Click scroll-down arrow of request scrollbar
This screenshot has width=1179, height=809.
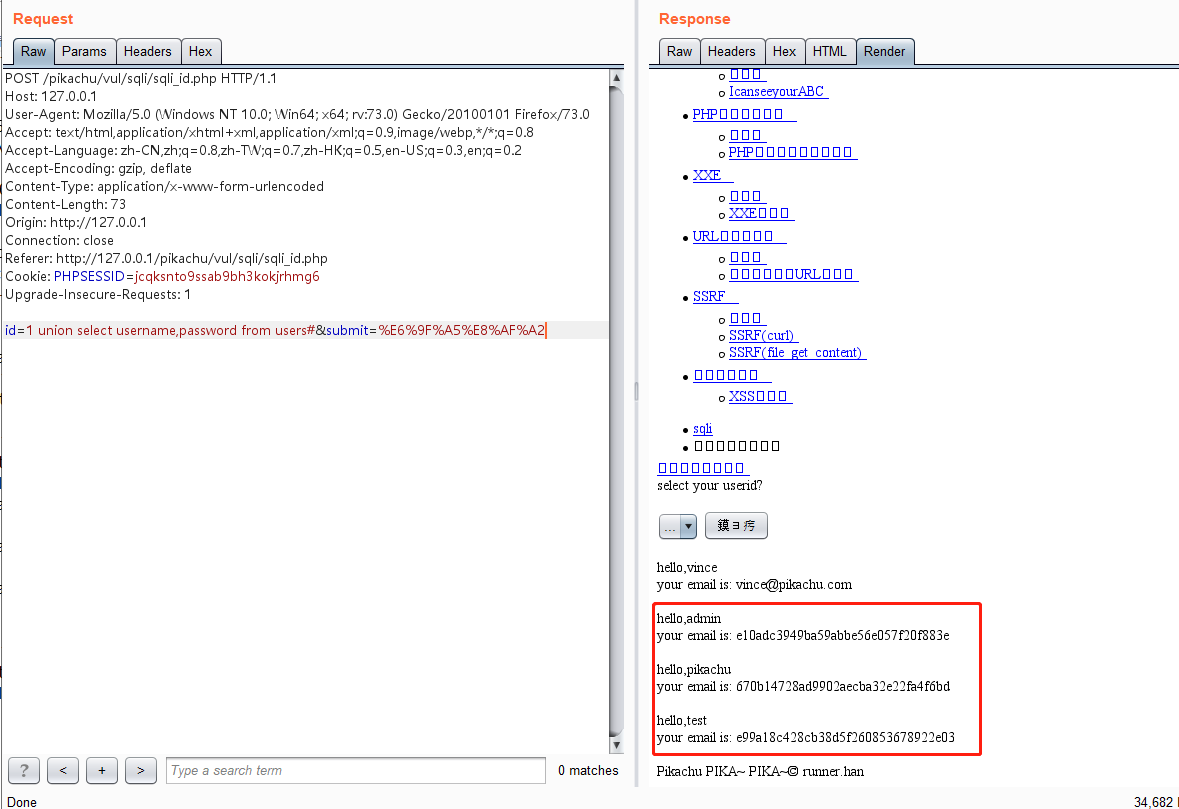tap(617, 745)
